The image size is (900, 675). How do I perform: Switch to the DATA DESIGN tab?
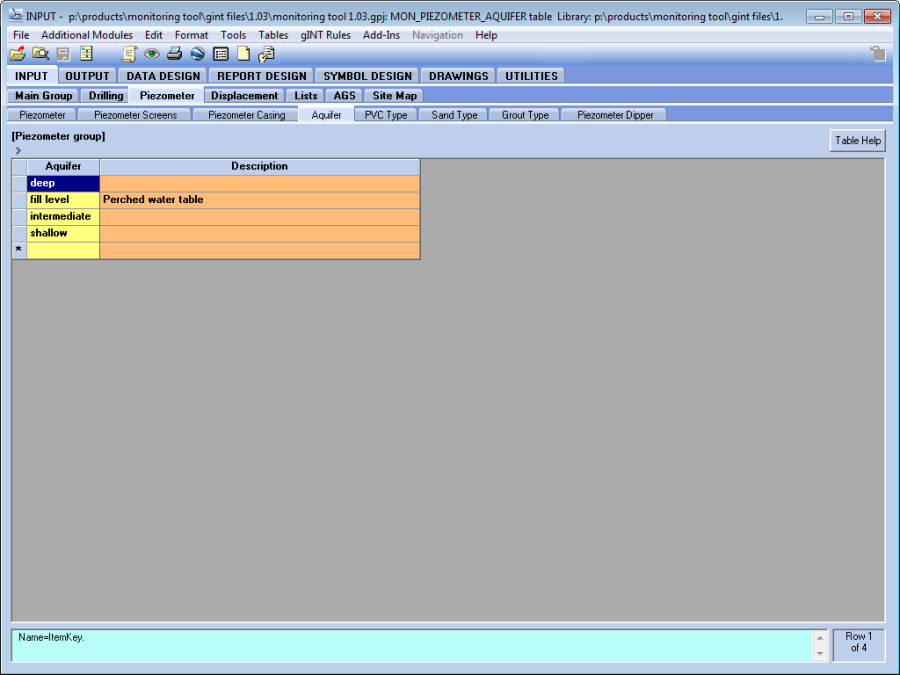(x=163, y=76)
